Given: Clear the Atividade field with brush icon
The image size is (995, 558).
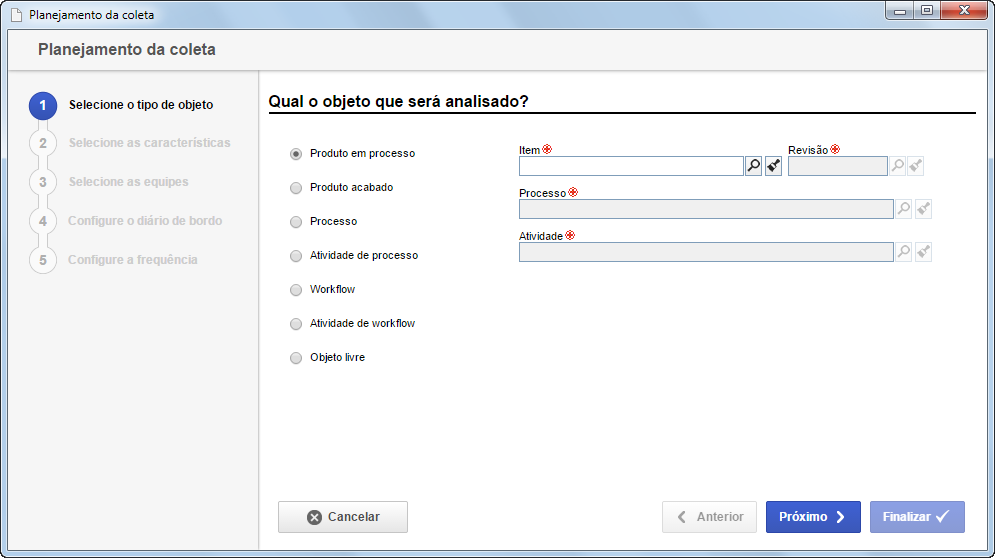Looking at the screenshot, I should point(923,252).
